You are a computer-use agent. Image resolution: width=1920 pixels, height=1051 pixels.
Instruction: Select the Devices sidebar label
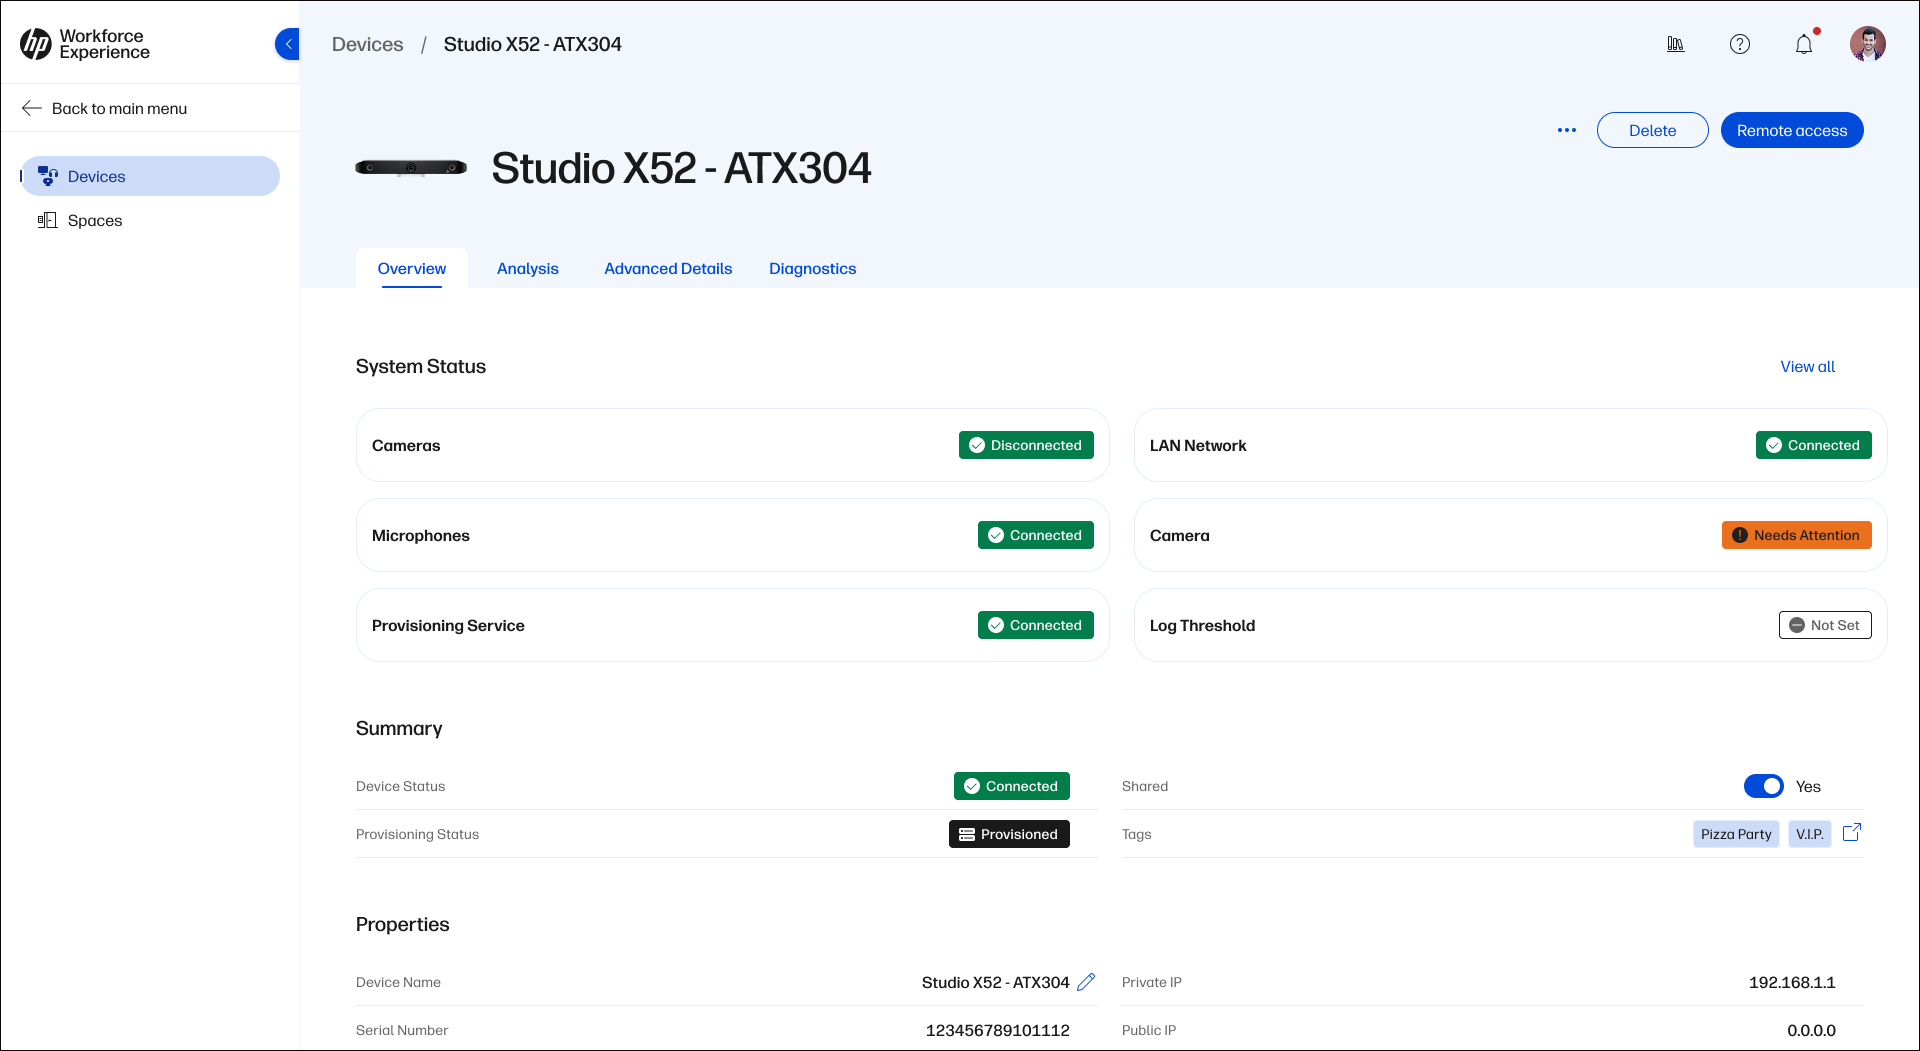[97, 176]
